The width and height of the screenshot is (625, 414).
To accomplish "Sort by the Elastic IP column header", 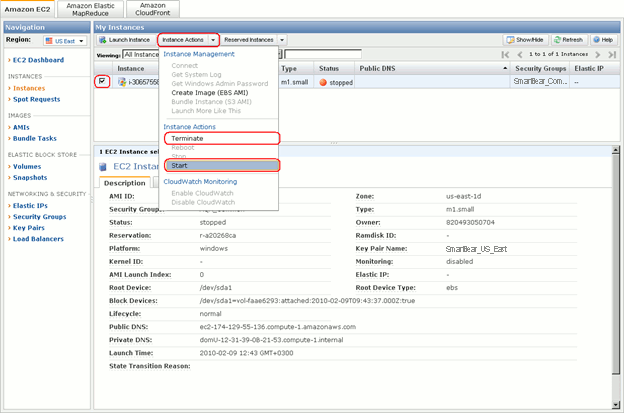I will 595,69.
